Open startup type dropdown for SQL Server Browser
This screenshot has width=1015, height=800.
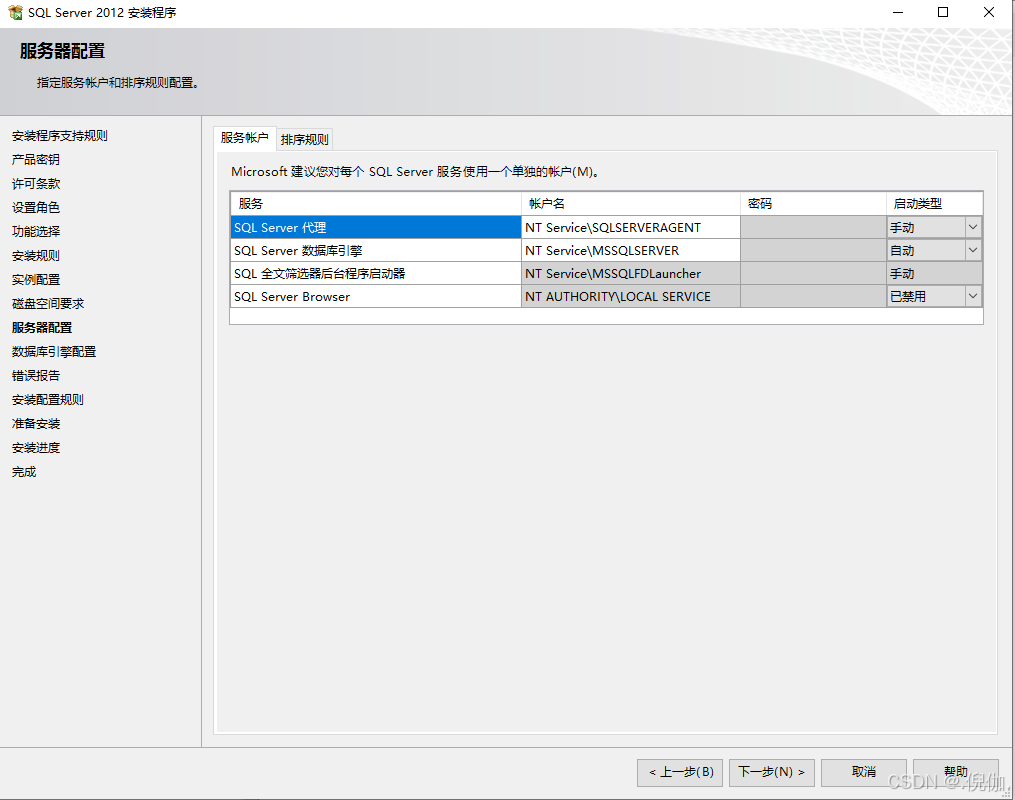[972, 296]
